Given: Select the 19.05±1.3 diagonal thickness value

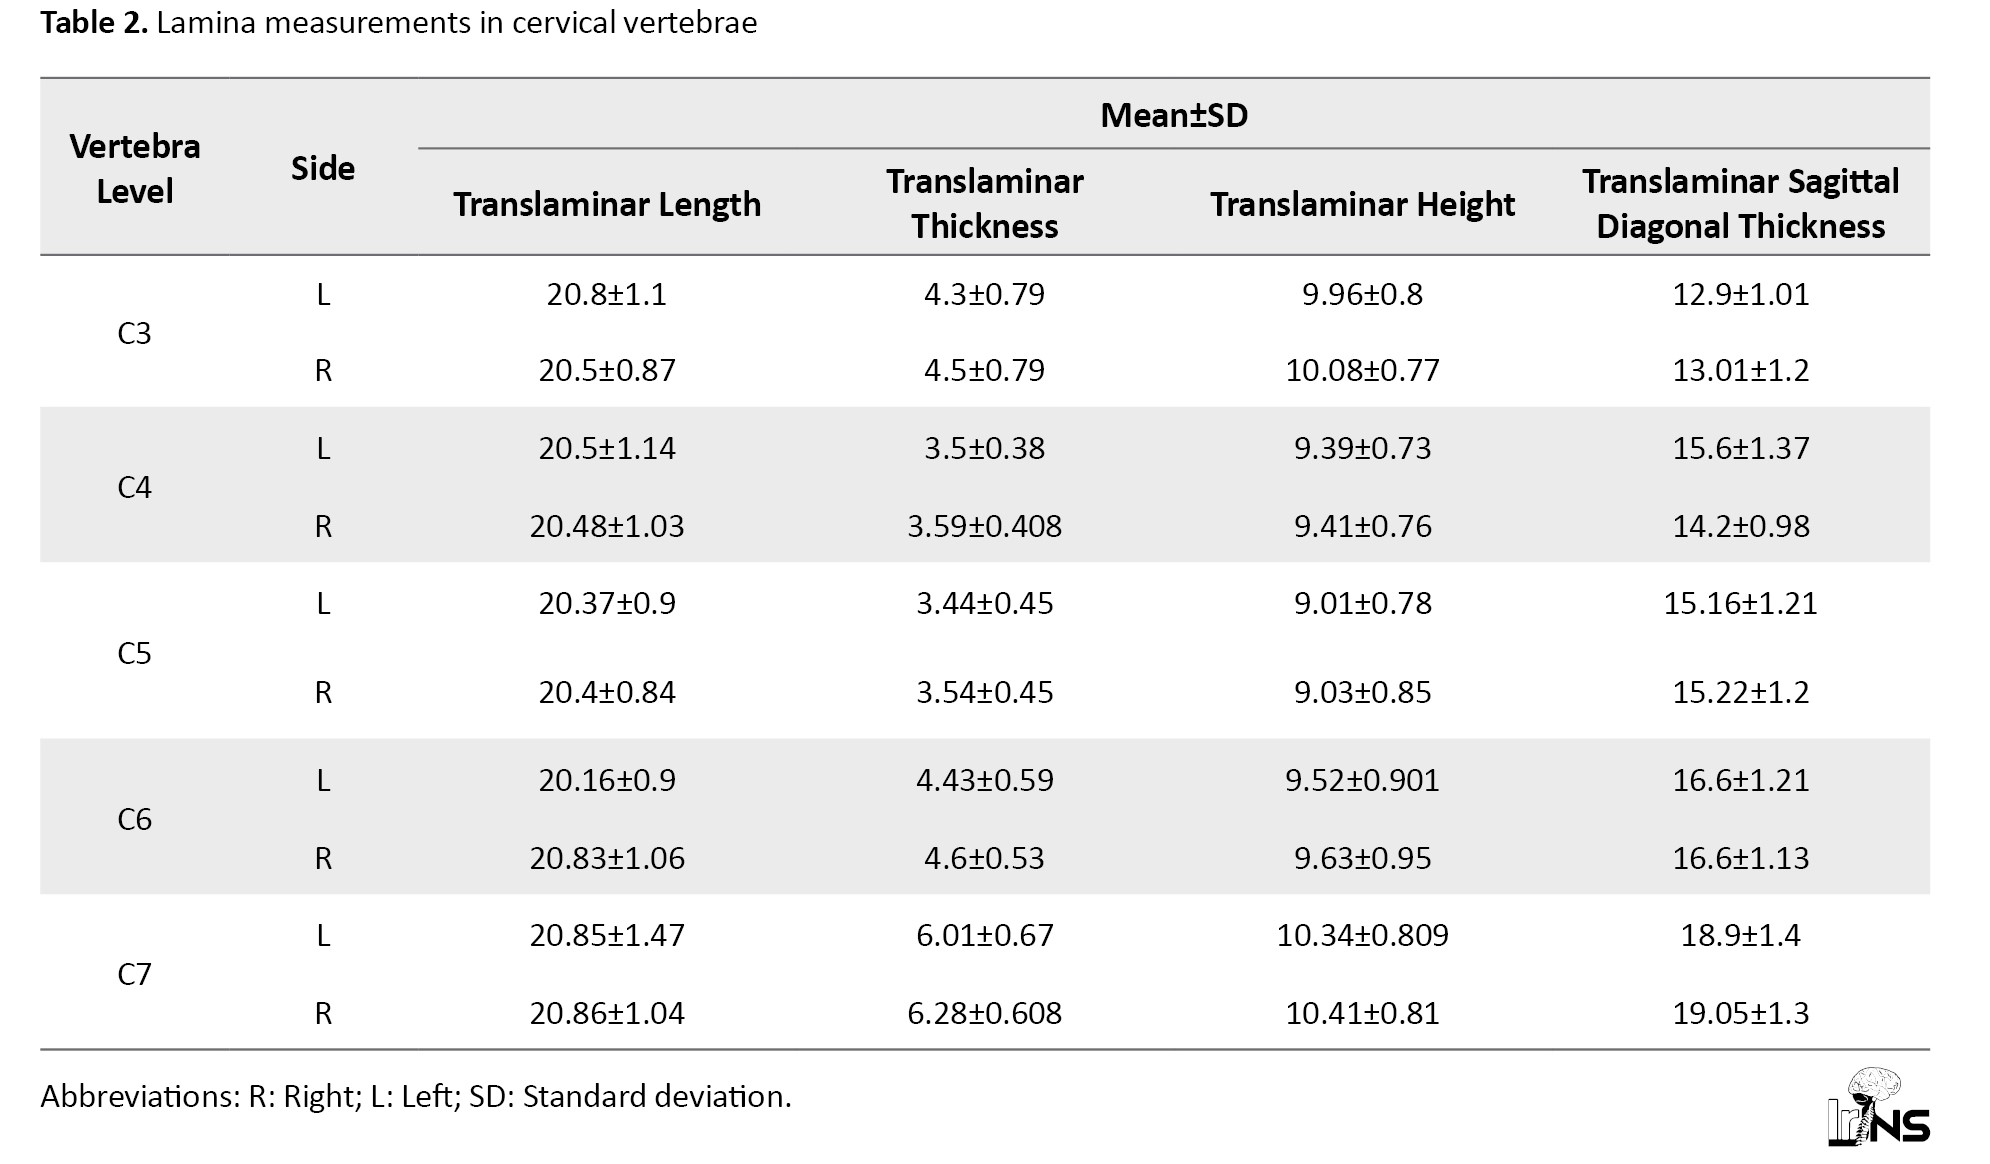Looking at the screenshot, I should point(1740,1013).
